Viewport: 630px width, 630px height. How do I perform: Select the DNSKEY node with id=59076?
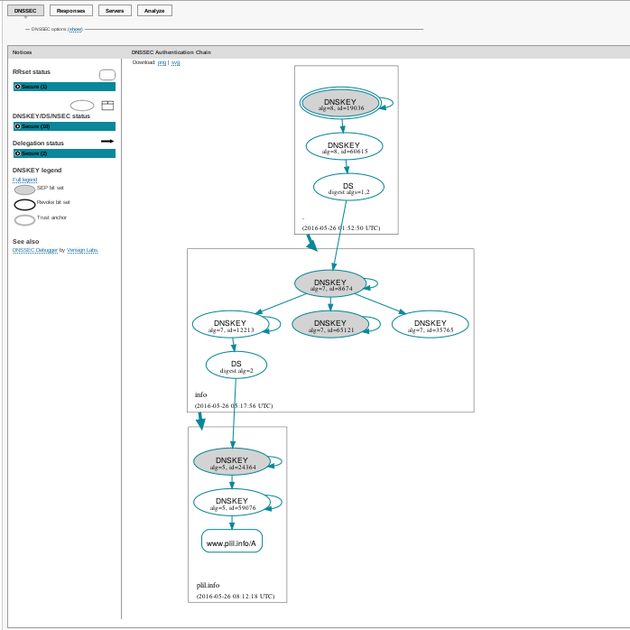(232, 502)
